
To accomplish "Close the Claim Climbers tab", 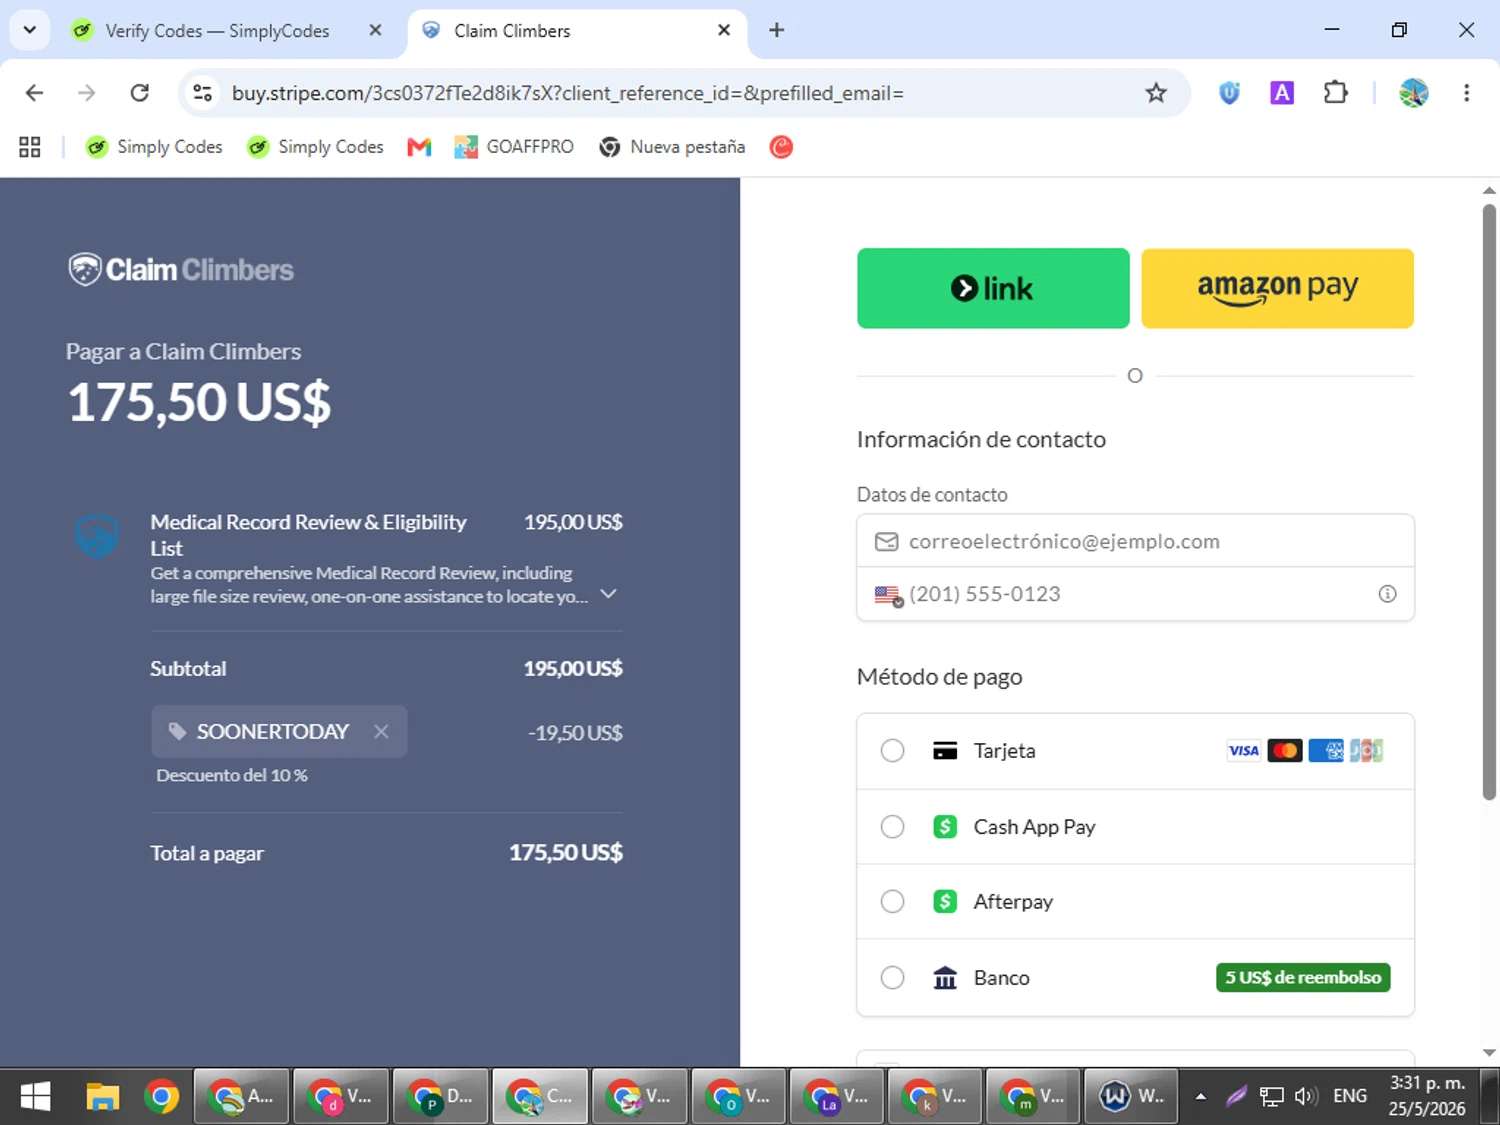I will click(x=724, y=30).
